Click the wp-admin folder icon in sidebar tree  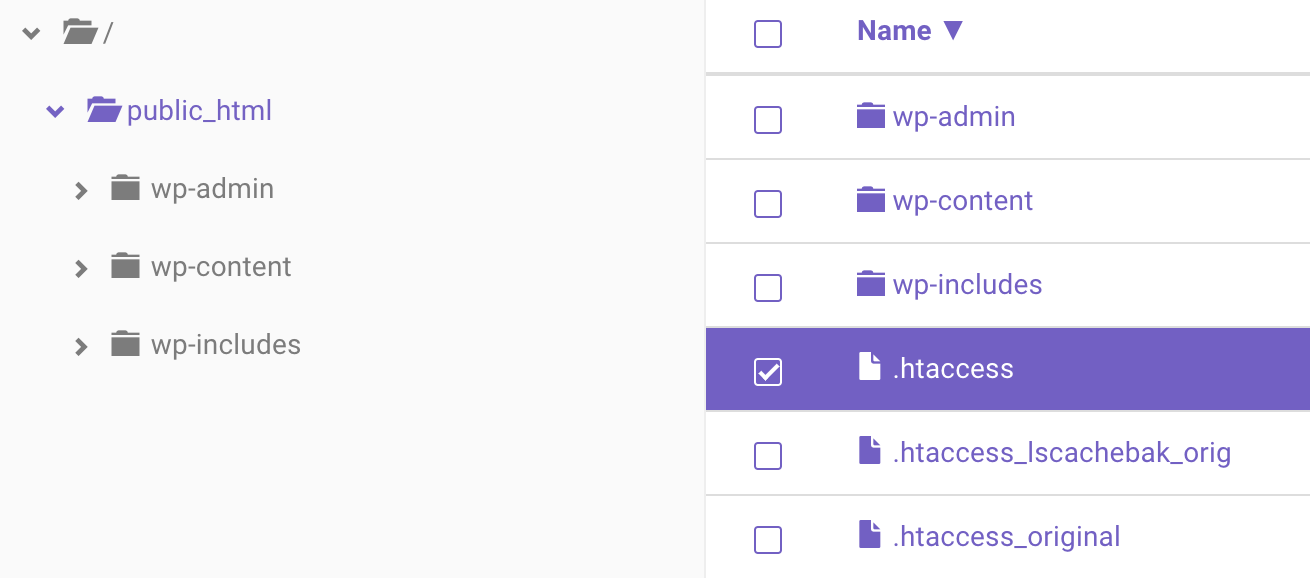pyautogui.click(x=125, y=188)
